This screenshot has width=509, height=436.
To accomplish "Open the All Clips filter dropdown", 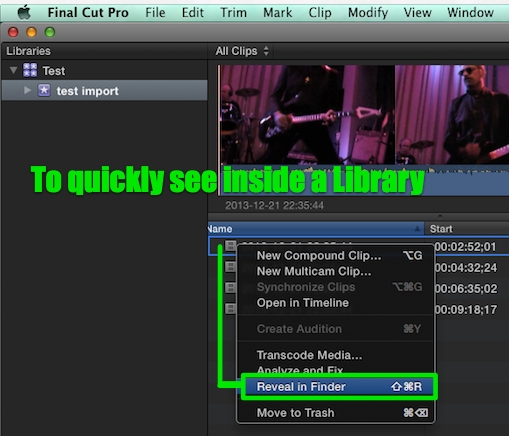I will [242, 51].
